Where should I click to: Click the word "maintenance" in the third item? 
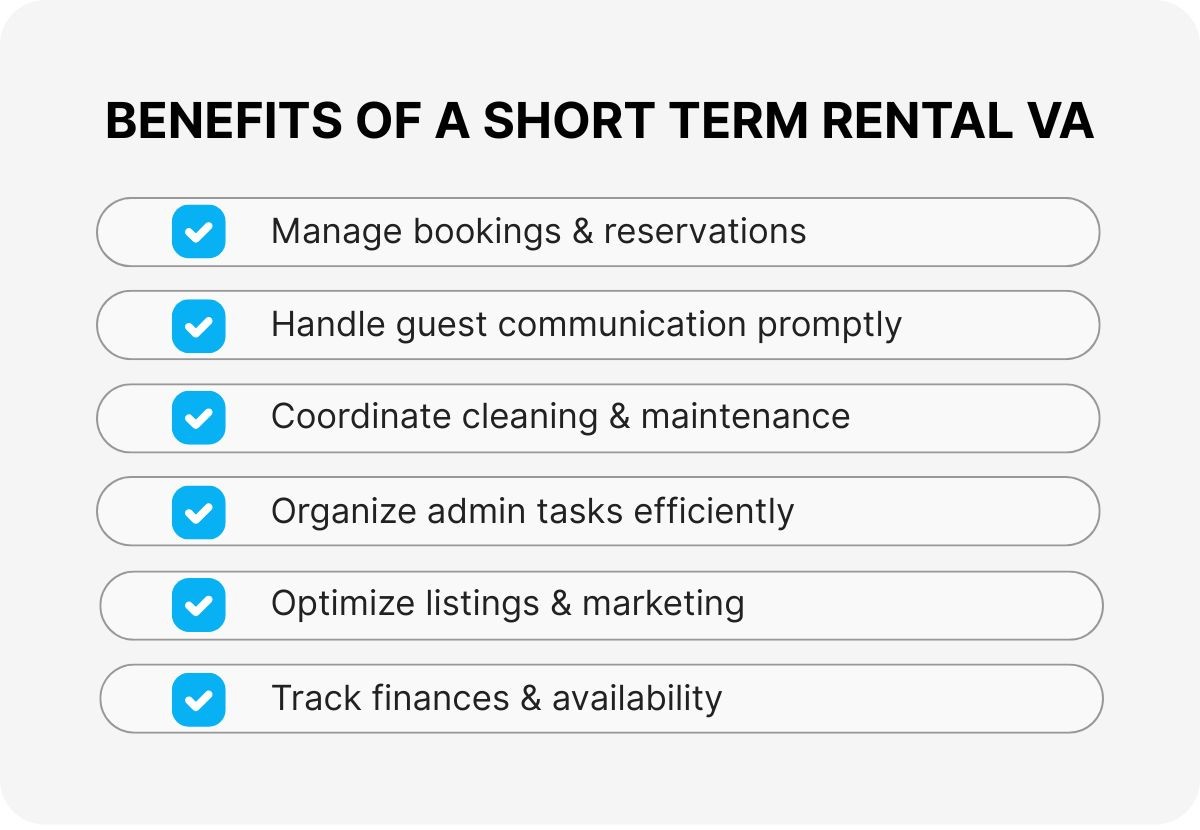pyautogui.click(x=745, y=417)
